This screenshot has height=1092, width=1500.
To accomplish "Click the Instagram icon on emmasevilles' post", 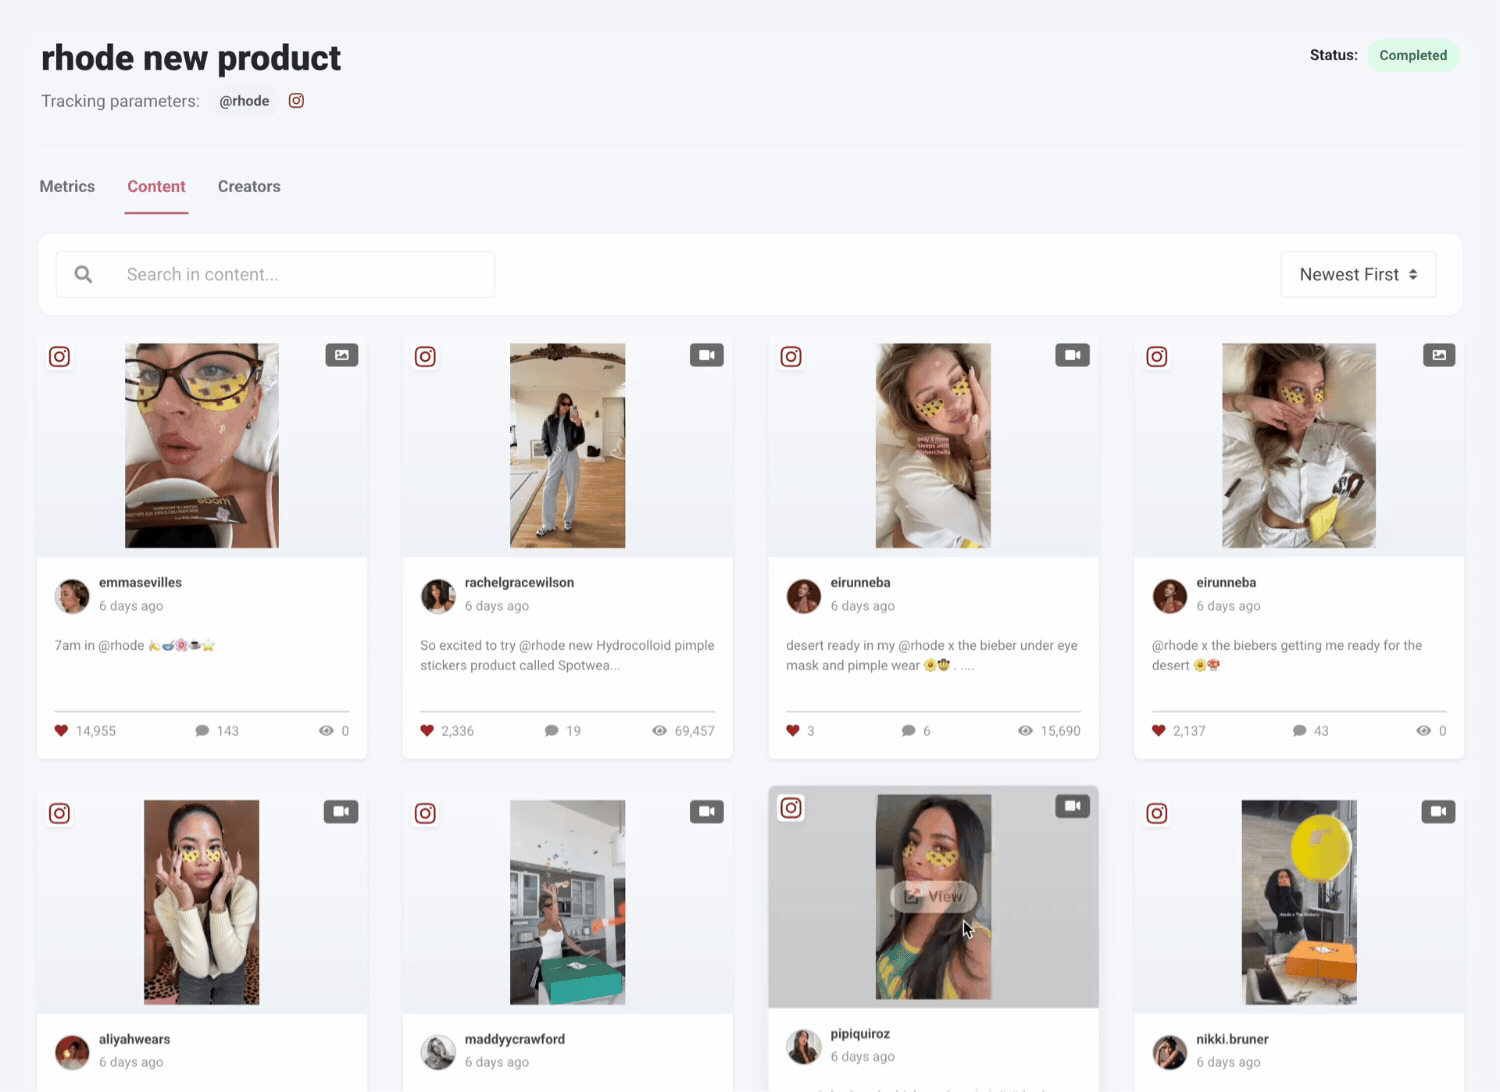I will [59, 356].
